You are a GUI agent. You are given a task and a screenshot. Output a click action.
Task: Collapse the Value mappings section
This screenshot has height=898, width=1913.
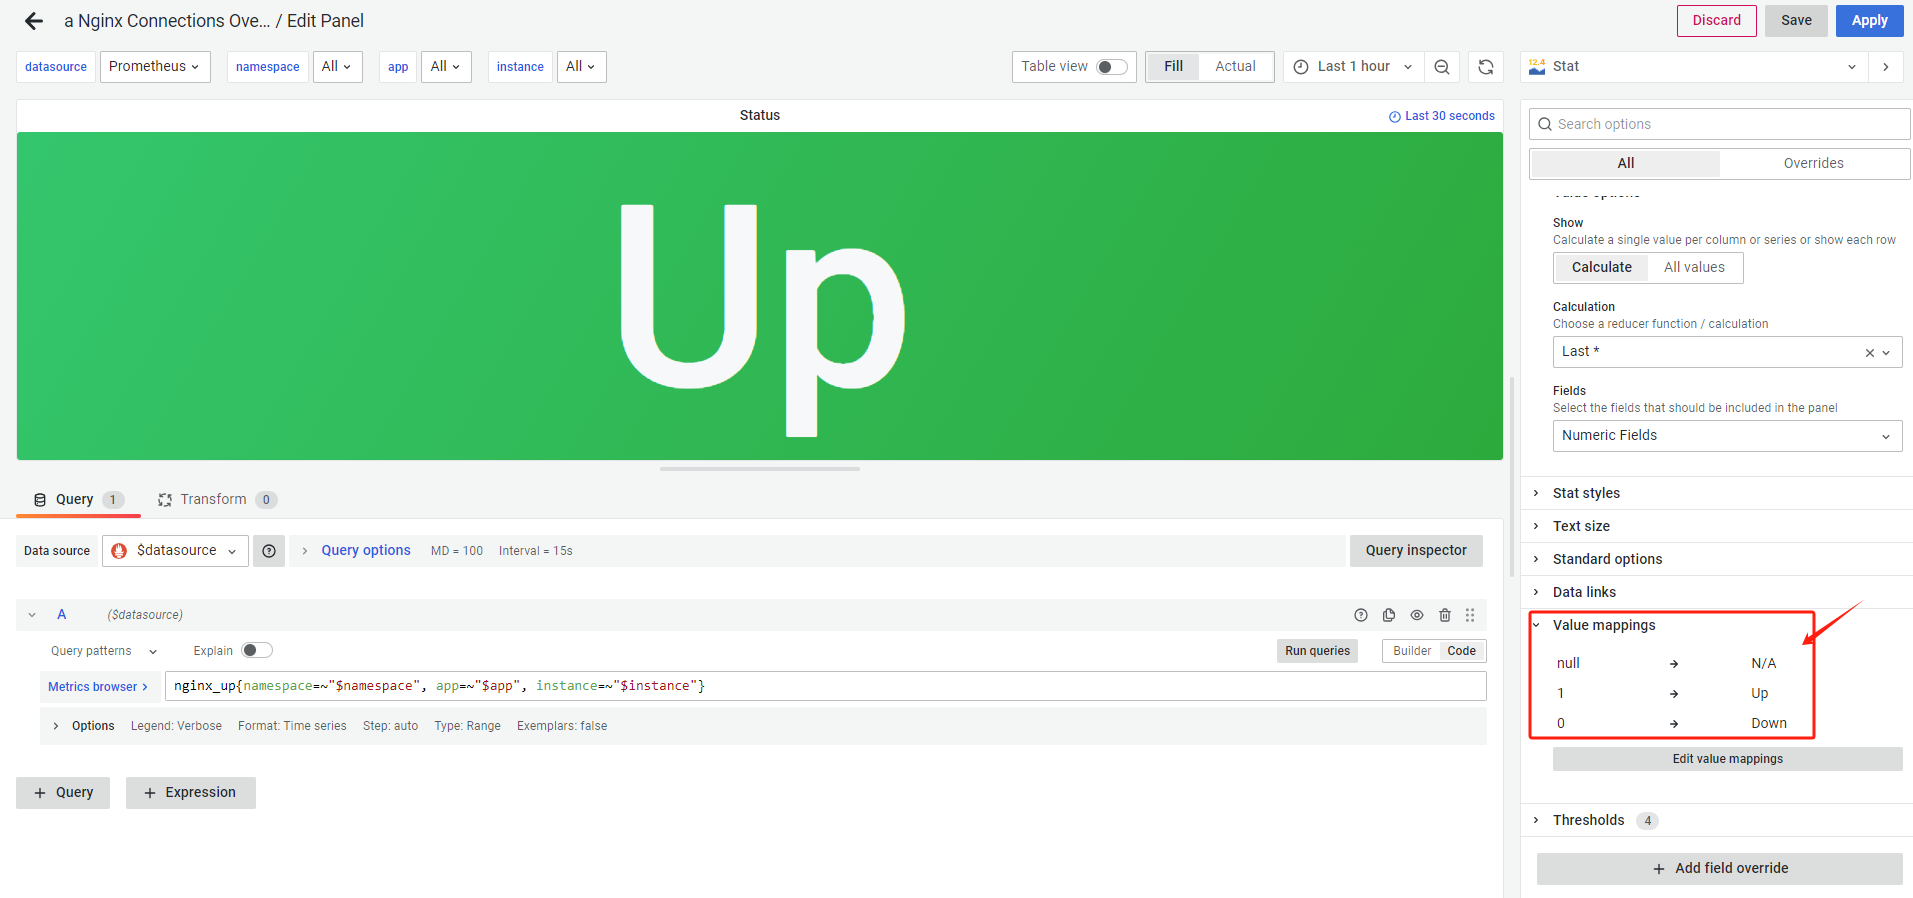point(1604,625)
